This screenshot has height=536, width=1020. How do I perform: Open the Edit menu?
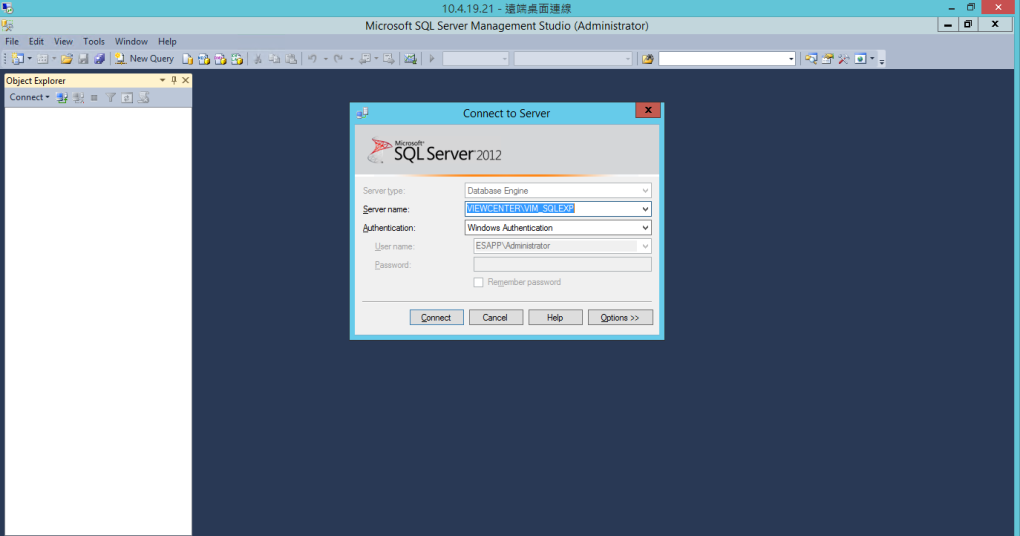click(36, 41)
